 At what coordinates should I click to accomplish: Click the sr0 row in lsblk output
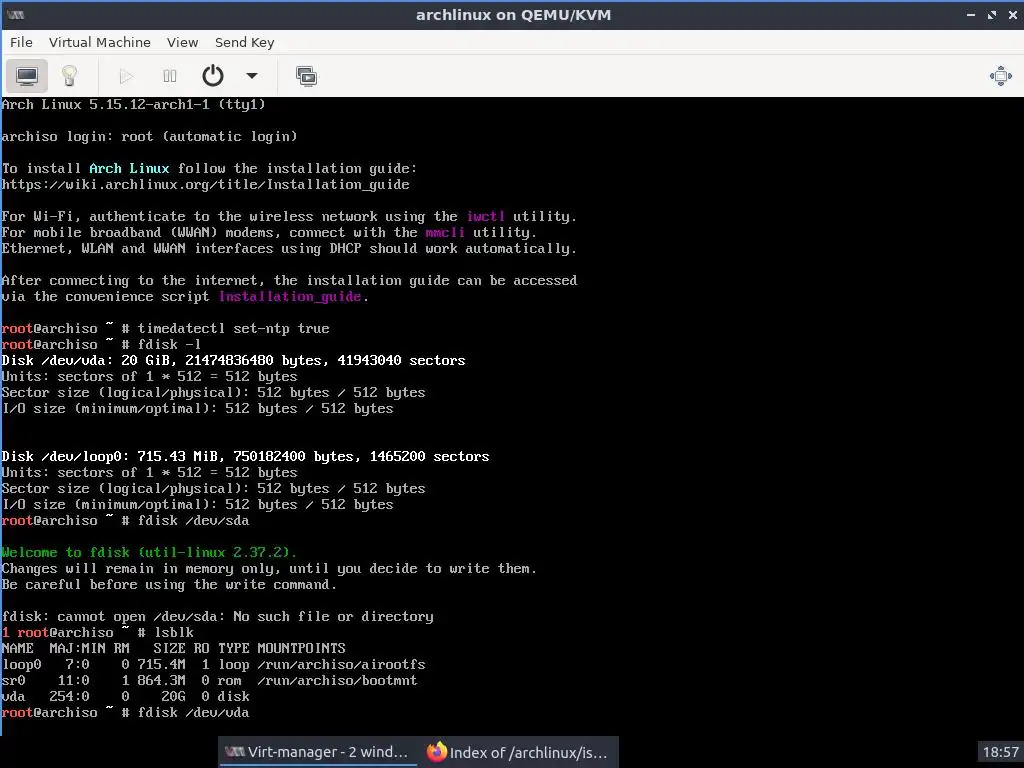(210, 680)
